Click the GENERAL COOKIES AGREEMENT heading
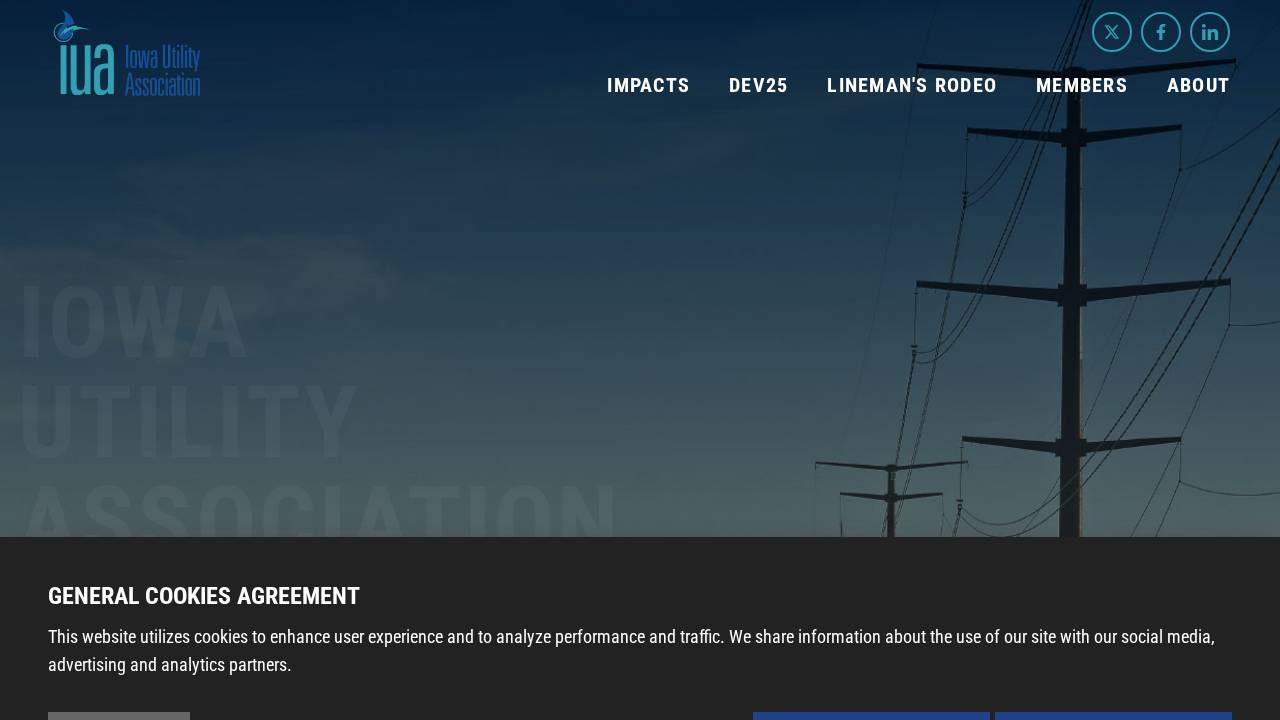Screen dimensions: 1280x720 click(203, 595)
